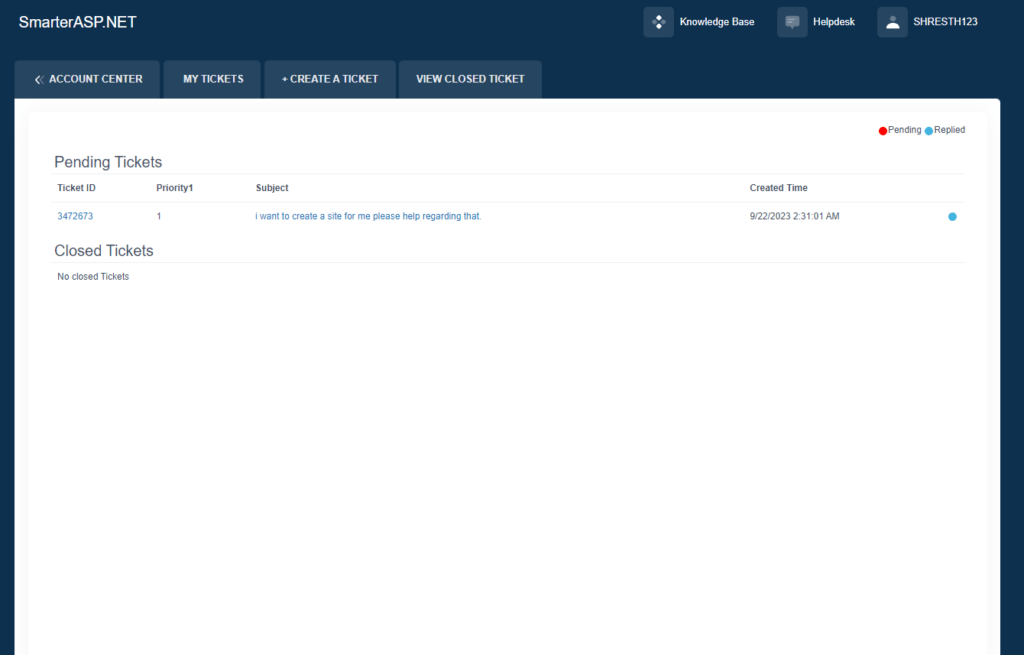
Task: Click the Created Time column header
Action: coord(778,188)
